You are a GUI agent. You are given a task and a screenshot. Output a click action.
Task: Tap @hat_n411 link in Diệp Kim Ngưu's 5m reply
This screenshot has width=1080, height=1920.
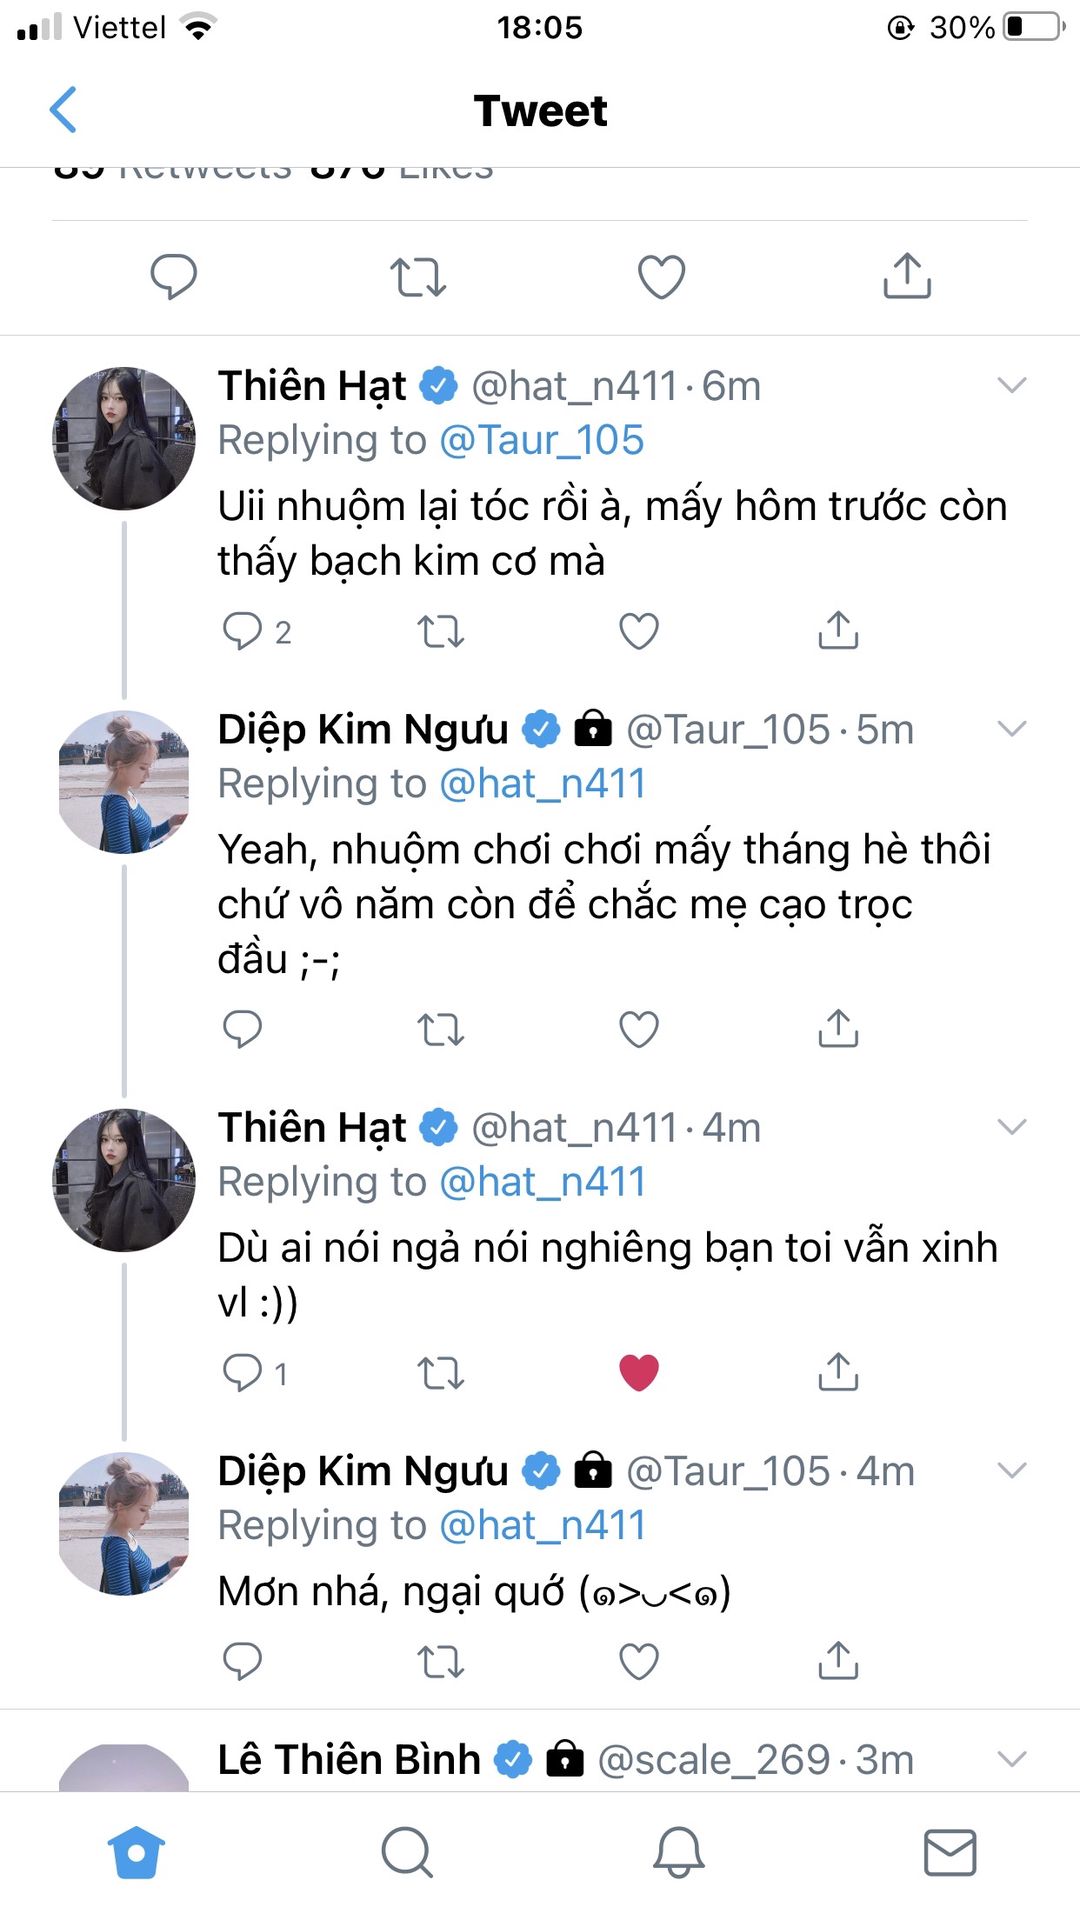pos(542,784)
